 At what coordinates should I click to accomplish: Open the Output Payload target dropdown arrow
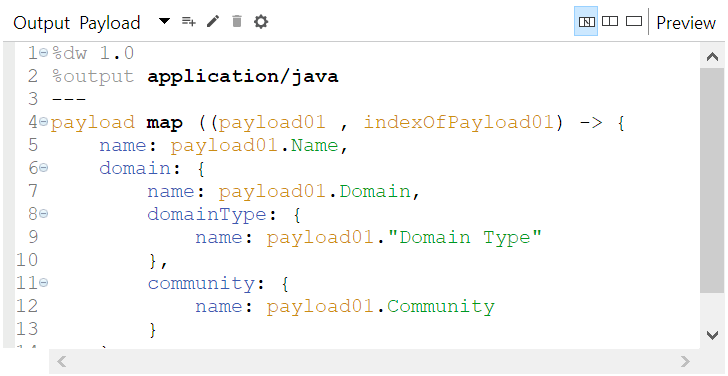click(164, 21)
